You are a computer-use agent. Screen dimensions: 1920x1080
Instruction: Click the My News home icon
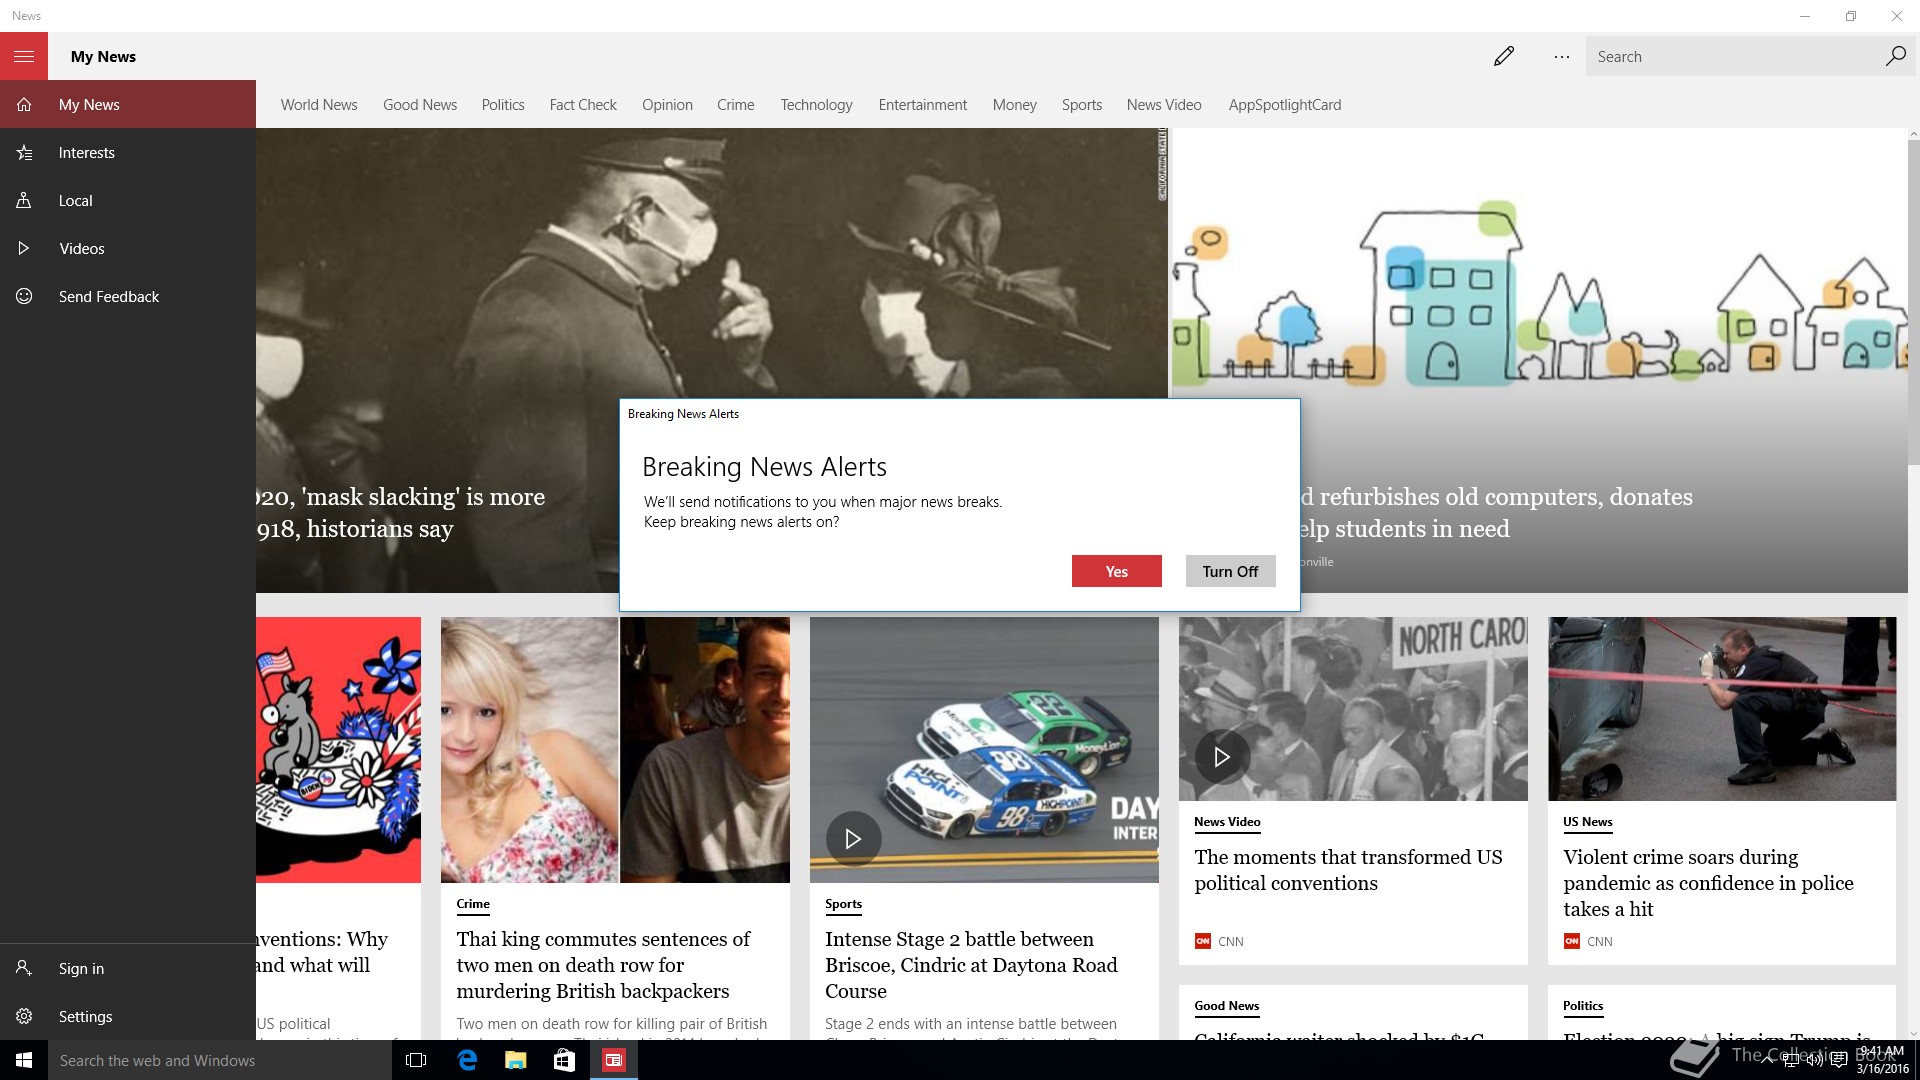(24, 105)
